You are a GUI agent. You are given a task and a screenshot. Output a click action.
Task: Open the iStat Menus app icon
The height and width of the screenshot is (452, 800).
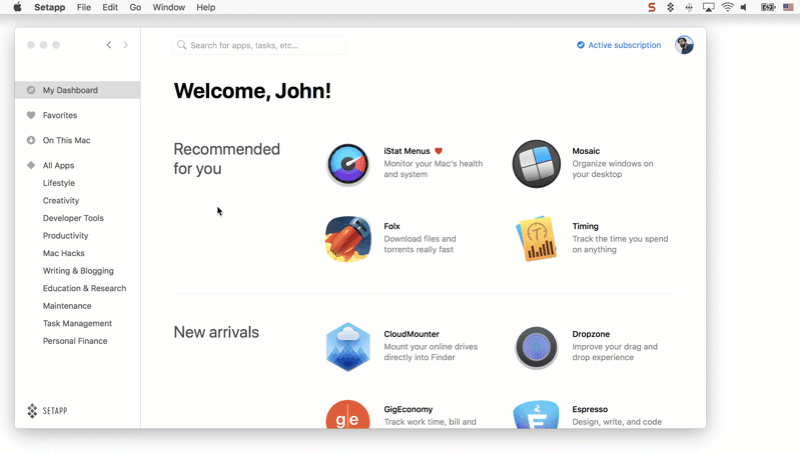348,164
